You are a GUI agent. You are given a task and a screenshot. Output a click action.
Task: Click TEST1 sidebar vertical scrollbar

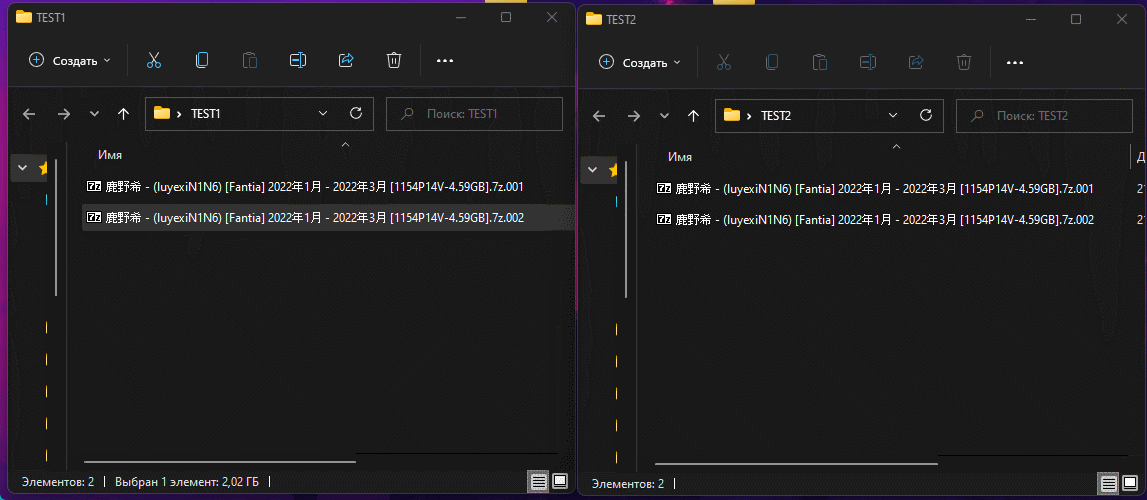click(x=56, y=227)
